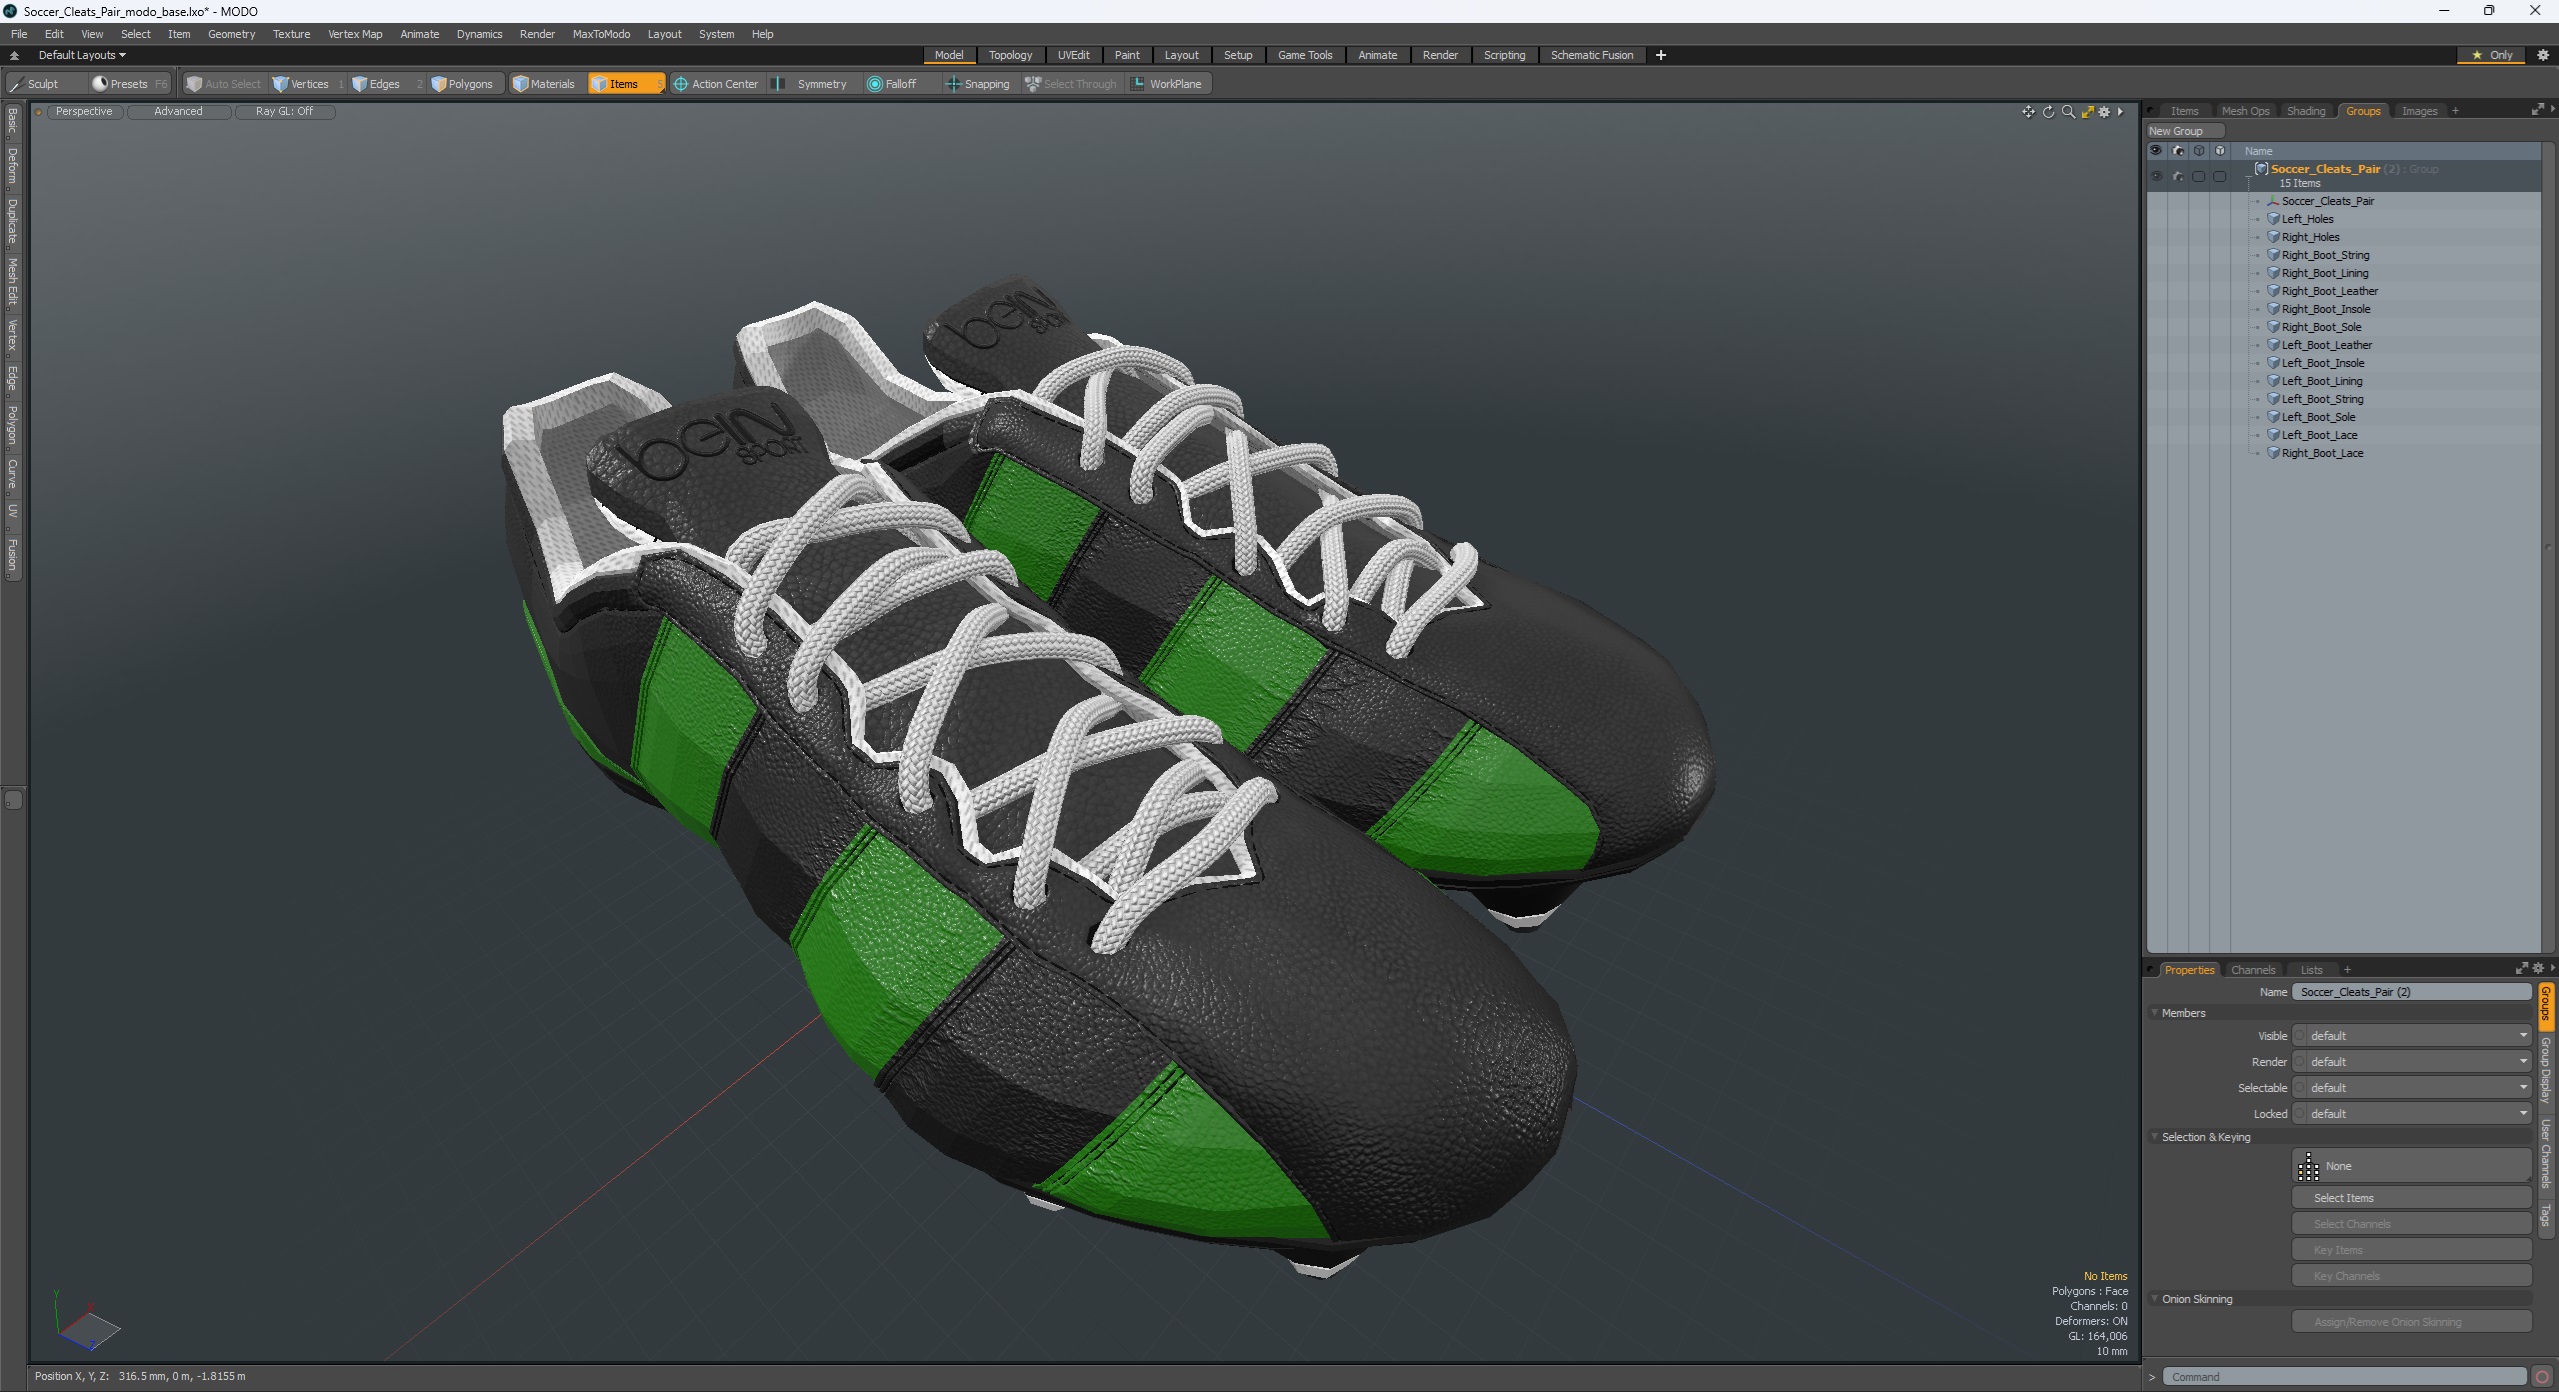2559x1392 pixels.
Task: Open the Action Center options
Action: pyautogui.click(x=716, y=84)
